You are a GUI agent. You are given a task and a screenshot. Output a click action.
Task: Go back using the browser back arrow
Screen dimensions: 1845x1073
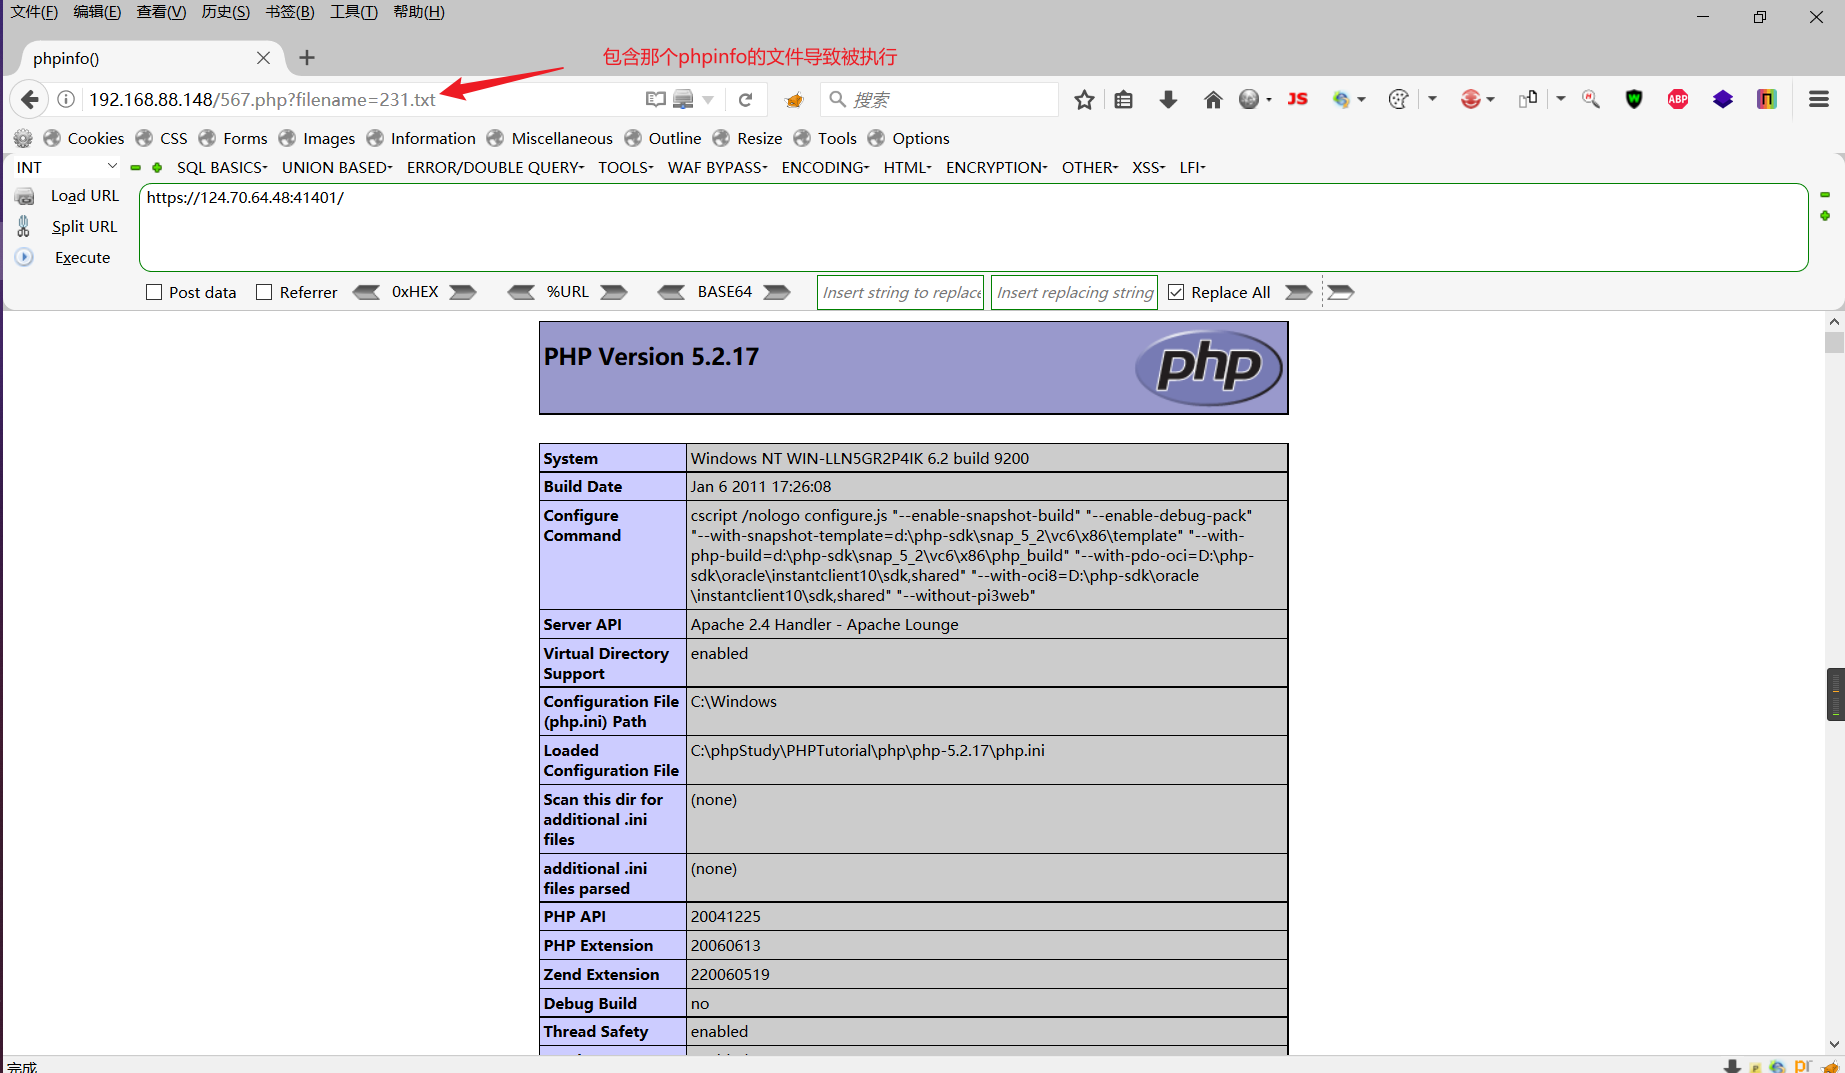(30, 99)
